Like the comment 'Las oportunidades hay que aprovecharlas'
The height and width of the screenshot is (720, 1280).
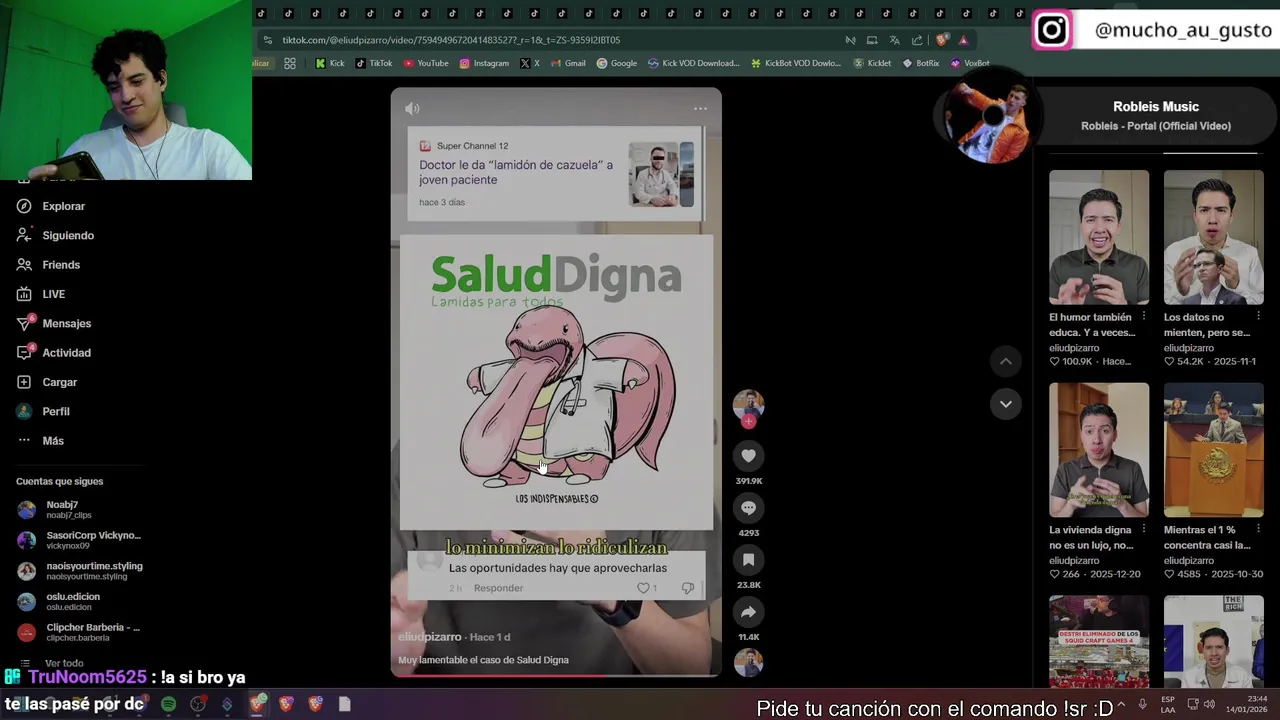643,588
